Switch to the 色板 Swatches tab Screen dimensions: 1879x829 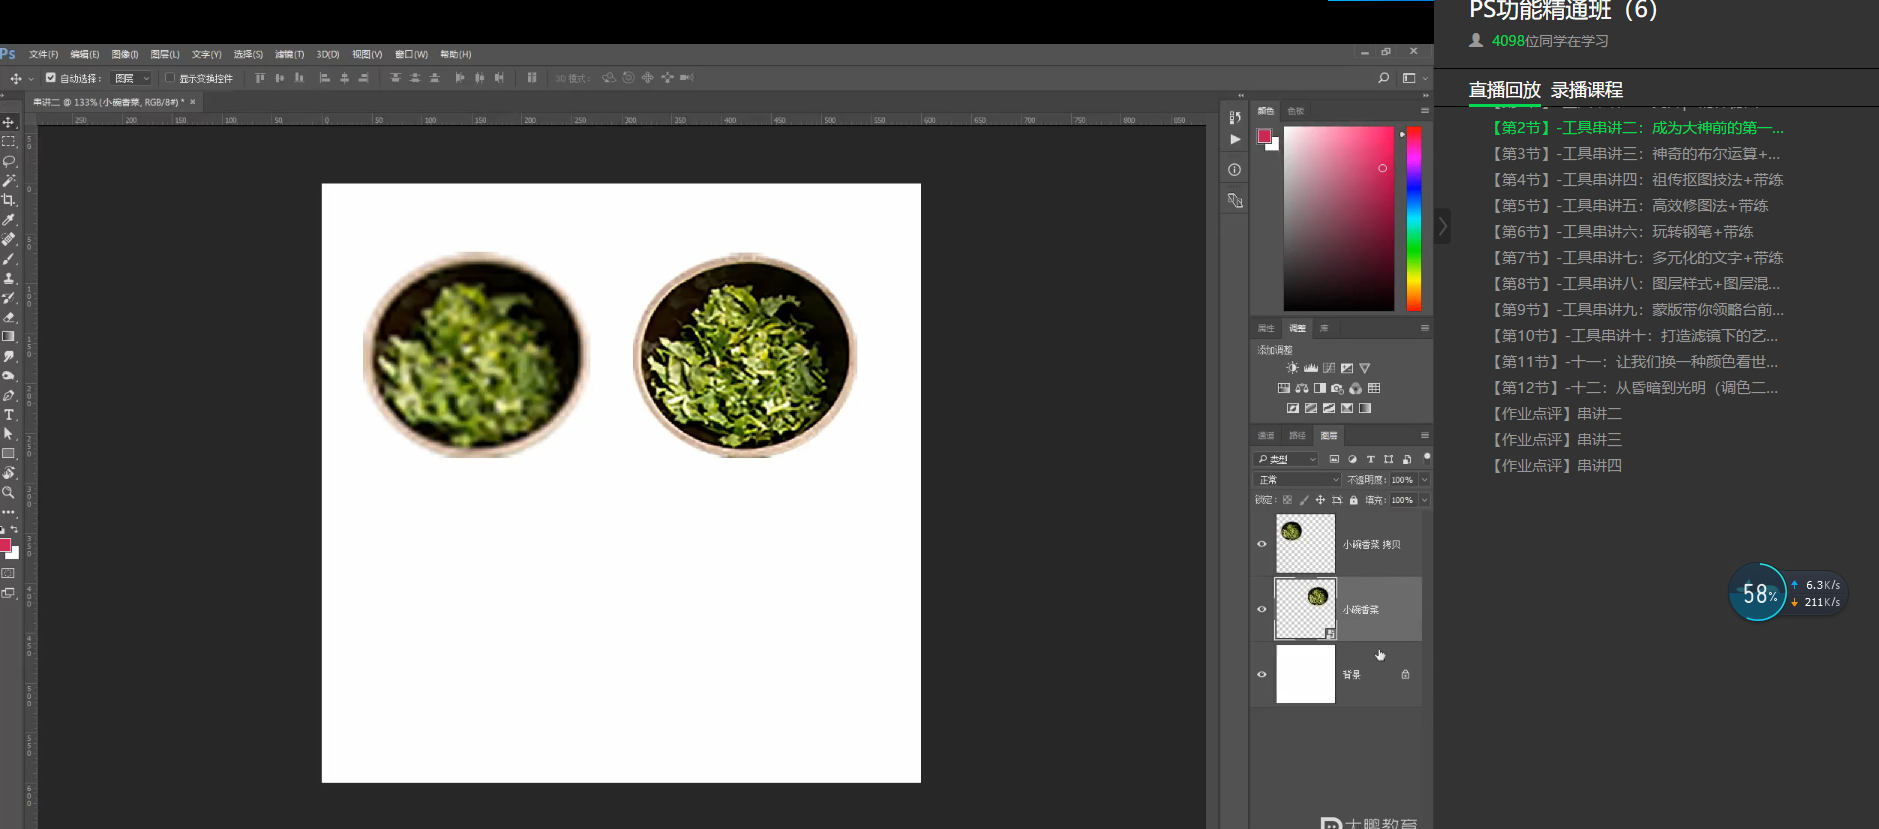point(1296,111)
